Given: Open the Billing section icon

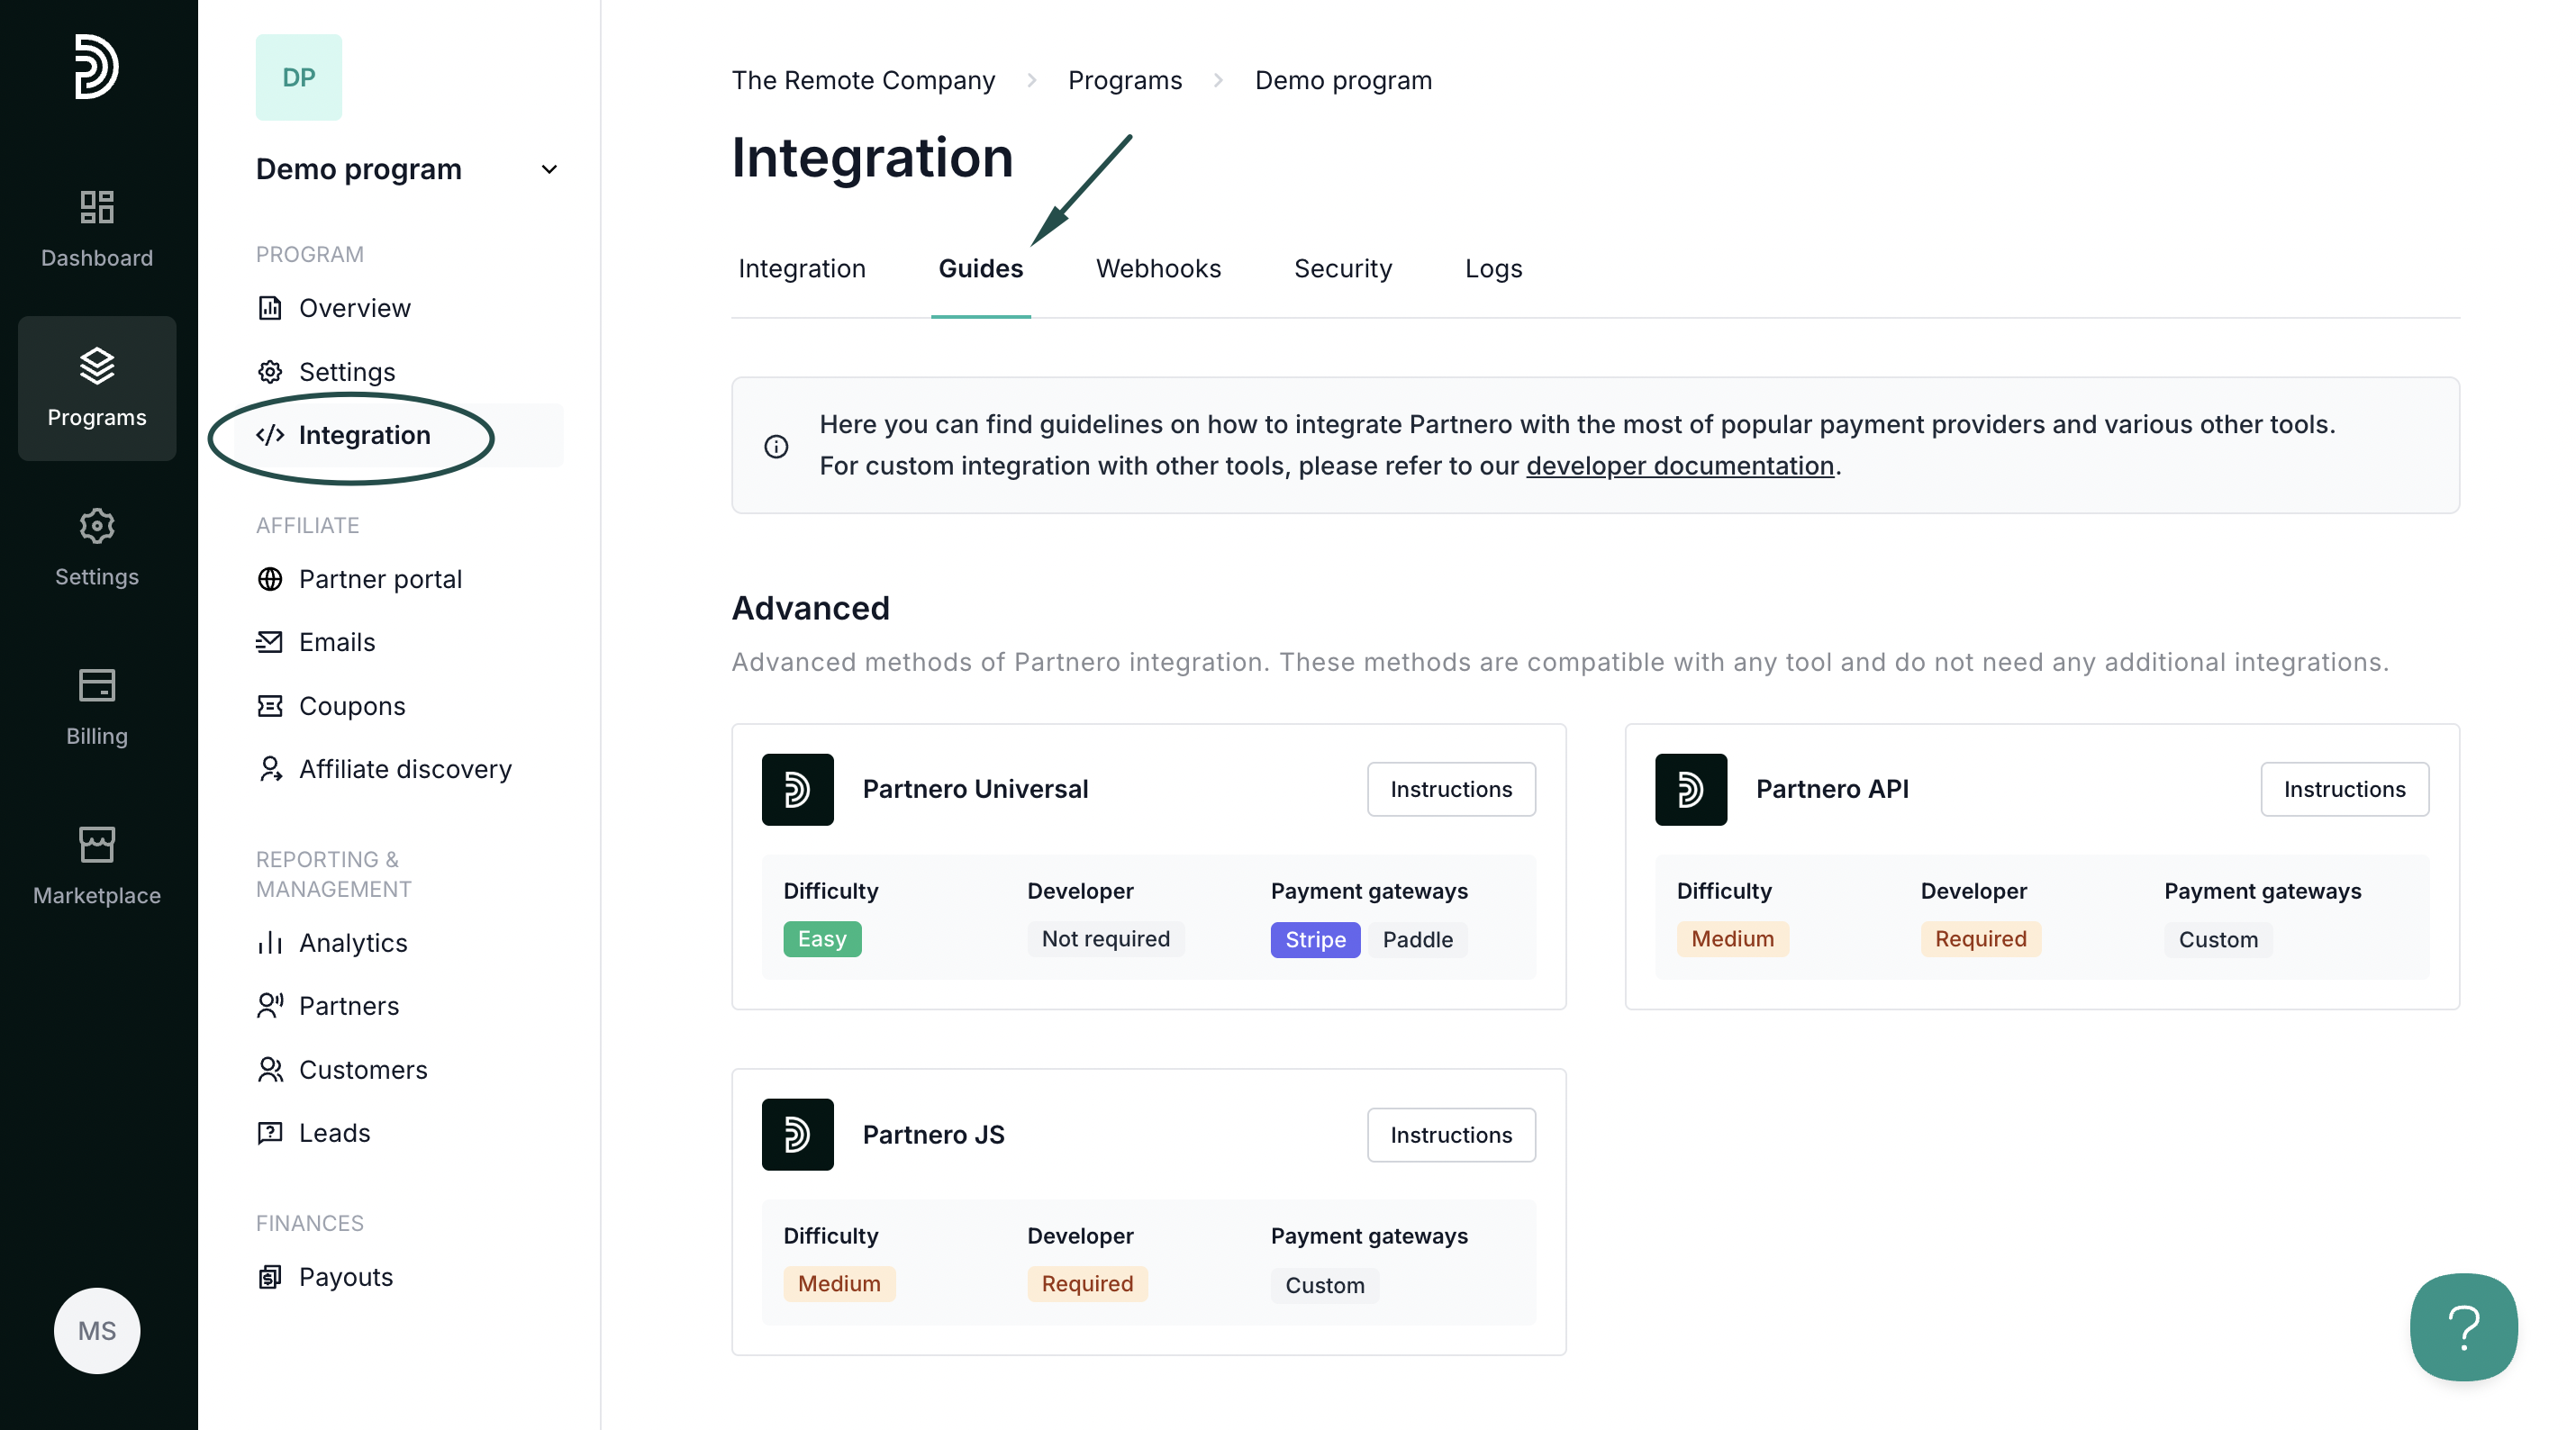Looking at the screenshot, I should pos(96,707).
